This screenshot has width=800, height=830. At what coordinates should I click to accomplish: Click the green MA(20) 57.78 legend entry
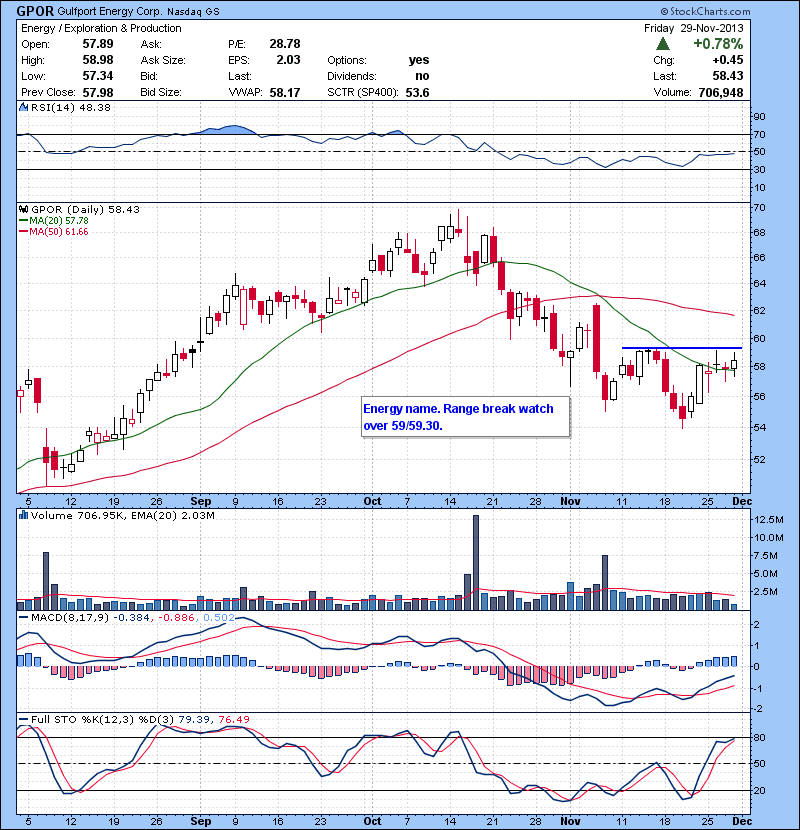(x=54, y=221)
